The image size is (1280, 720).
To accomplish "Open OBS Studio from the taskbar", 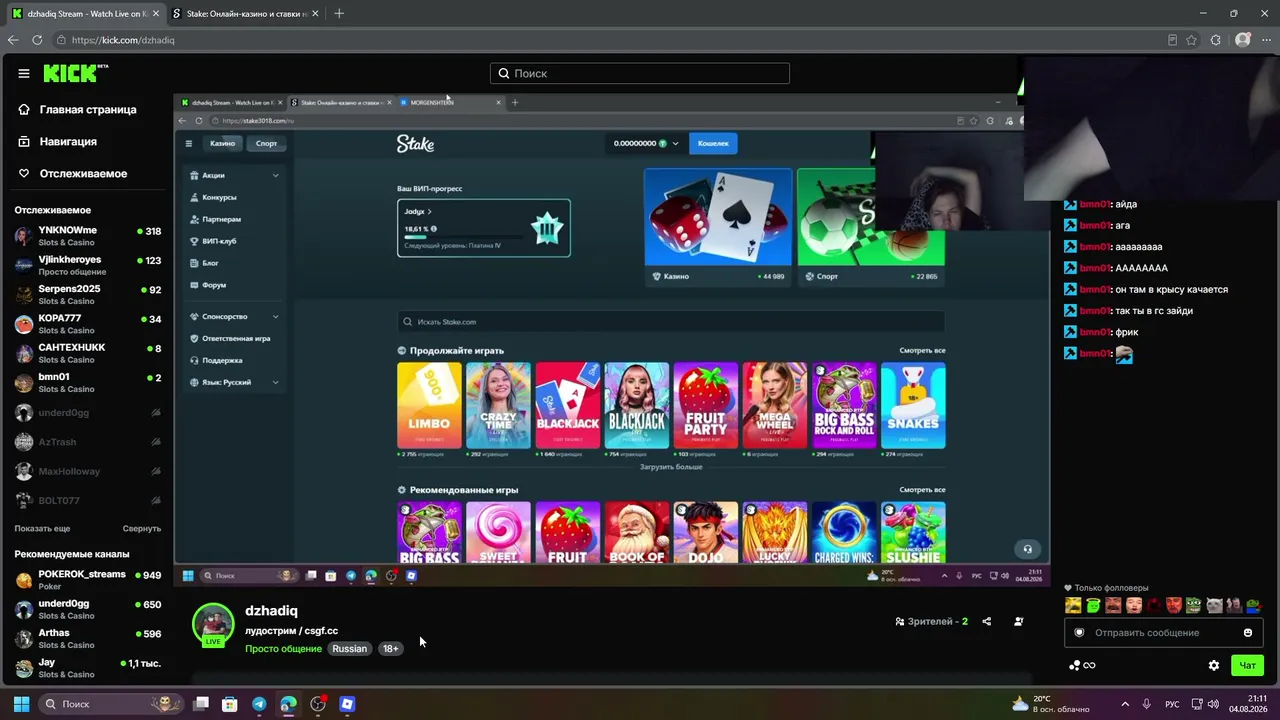I will 318,704.
